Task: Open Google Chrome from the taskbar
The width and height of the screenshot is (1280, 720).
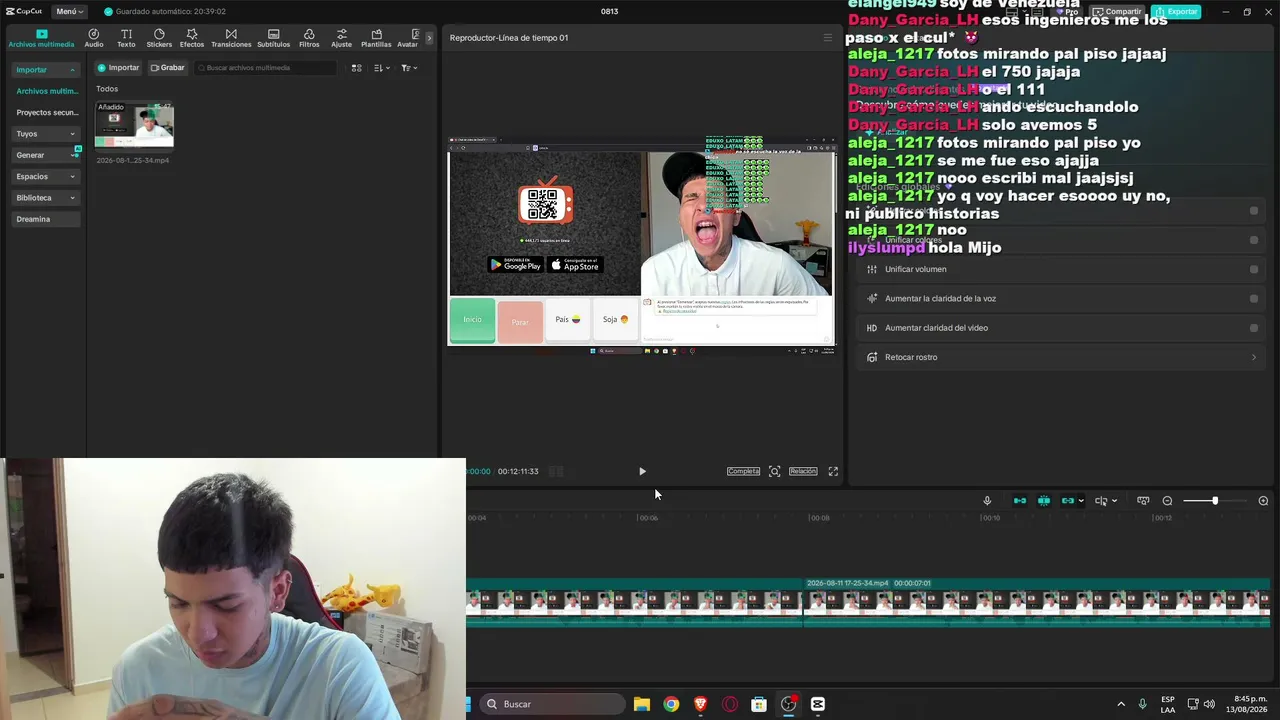Action: tap(671, 704)
